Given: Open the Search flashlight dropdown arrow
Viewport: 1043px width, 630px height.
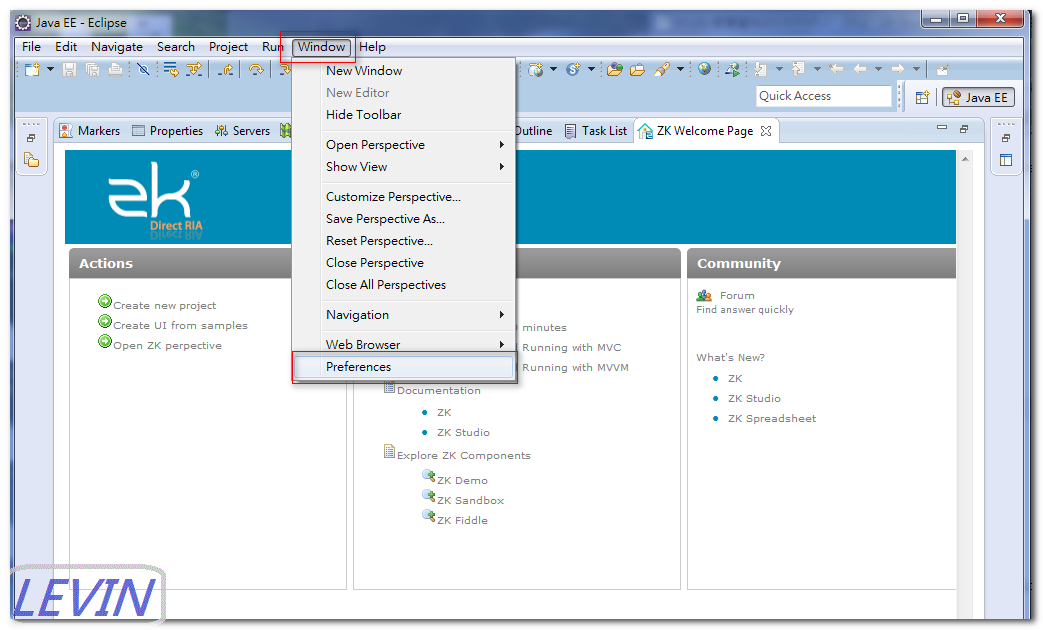Looking at the screenshot, I should (x=680, y=69).
